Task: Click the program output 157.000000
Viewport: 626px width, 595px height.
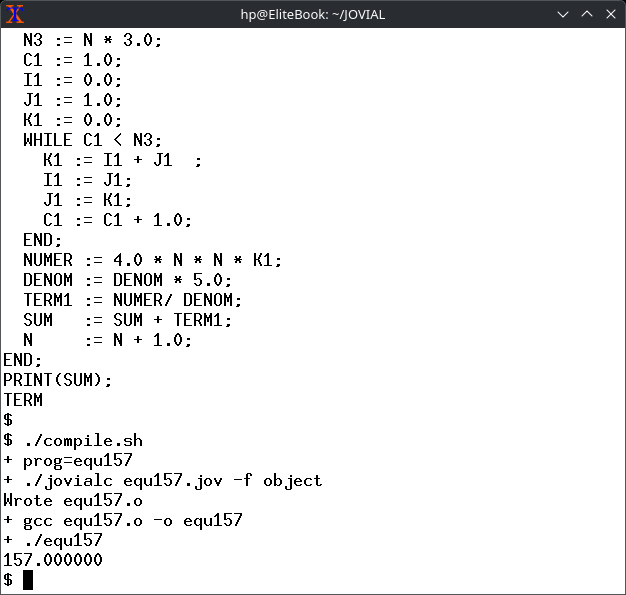Action: pyautogui.click(x=53, y=560)
